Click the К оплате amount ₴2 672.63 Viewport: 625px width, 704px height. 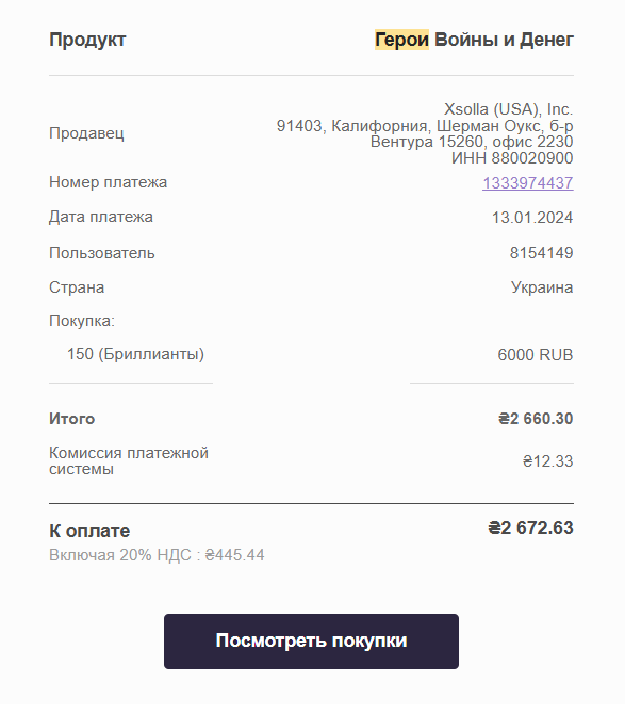531,528
